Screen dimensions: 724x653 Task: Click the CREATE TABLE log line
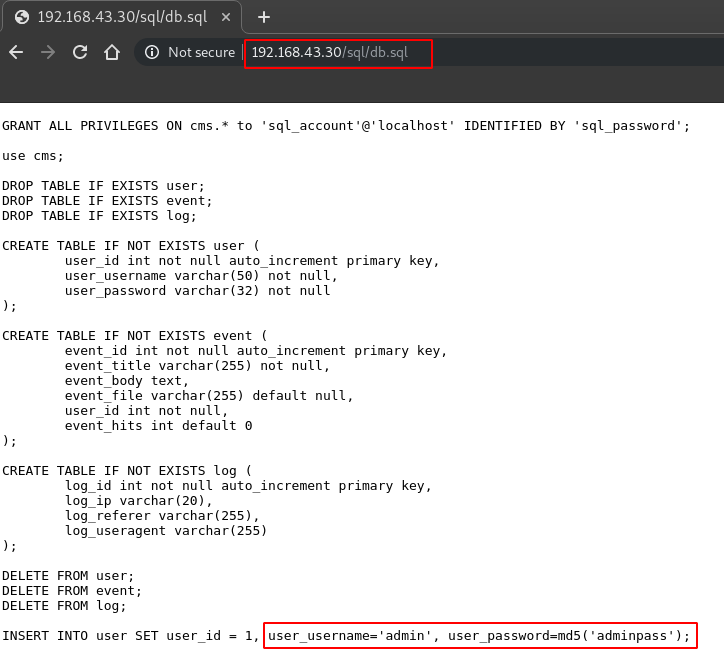(127, 470)
